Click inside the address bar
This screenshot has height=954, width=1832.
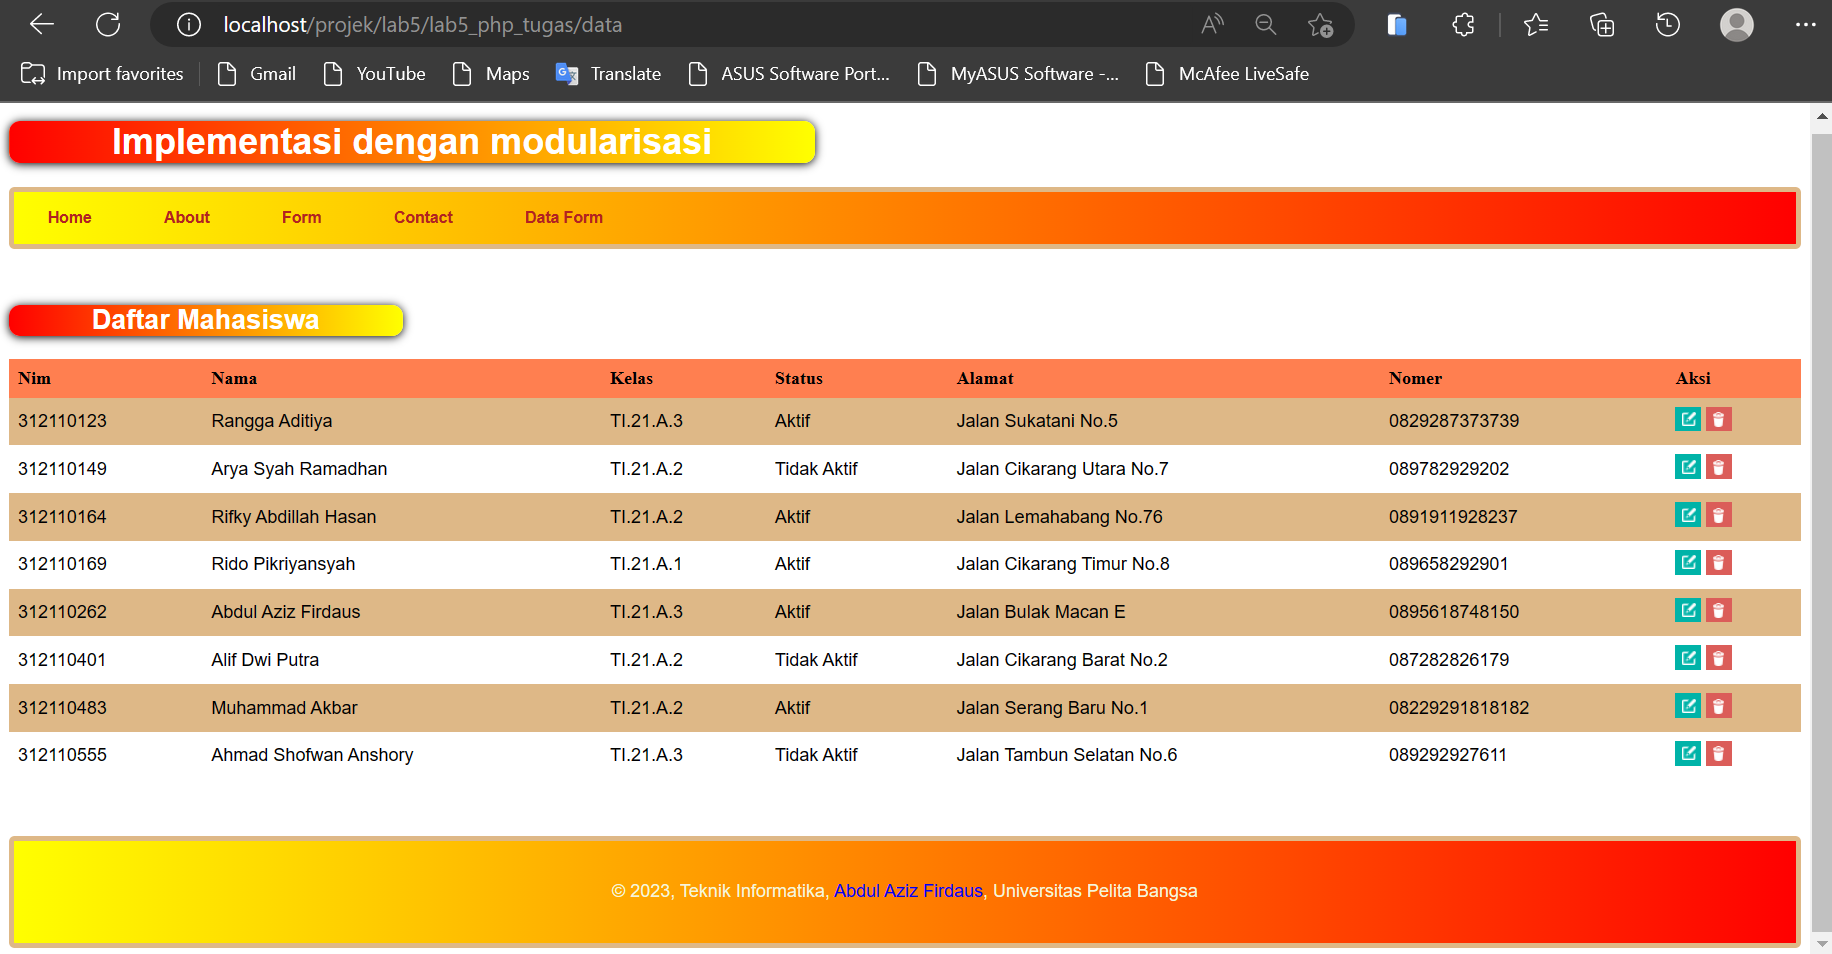click(x=600, y=24)
